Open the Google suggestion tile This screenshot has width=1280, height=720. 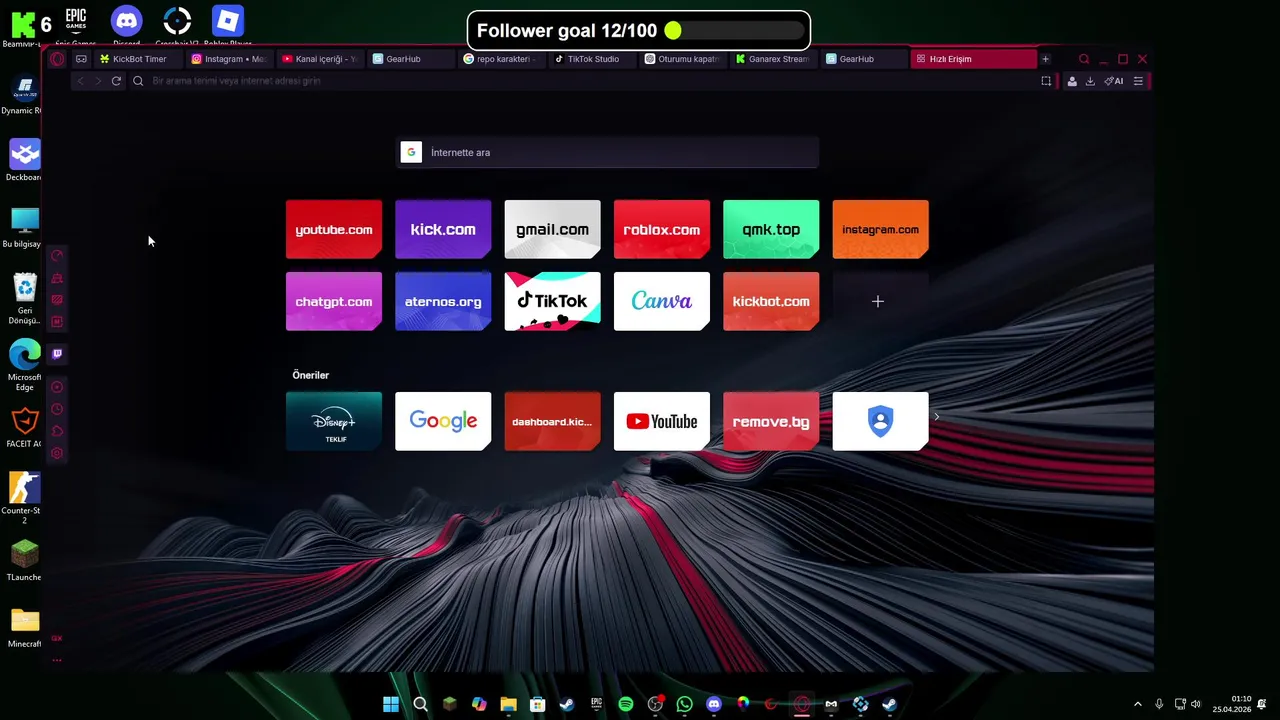(x=443, y=421)
